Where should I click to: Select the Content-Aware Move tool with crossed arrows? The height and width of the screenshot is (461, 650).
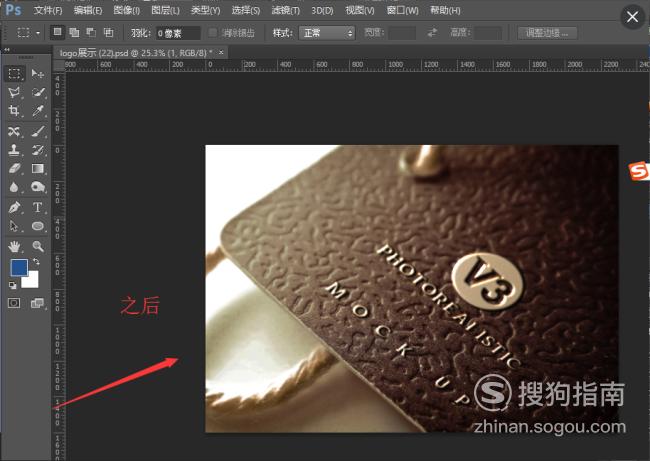[14, 131]
